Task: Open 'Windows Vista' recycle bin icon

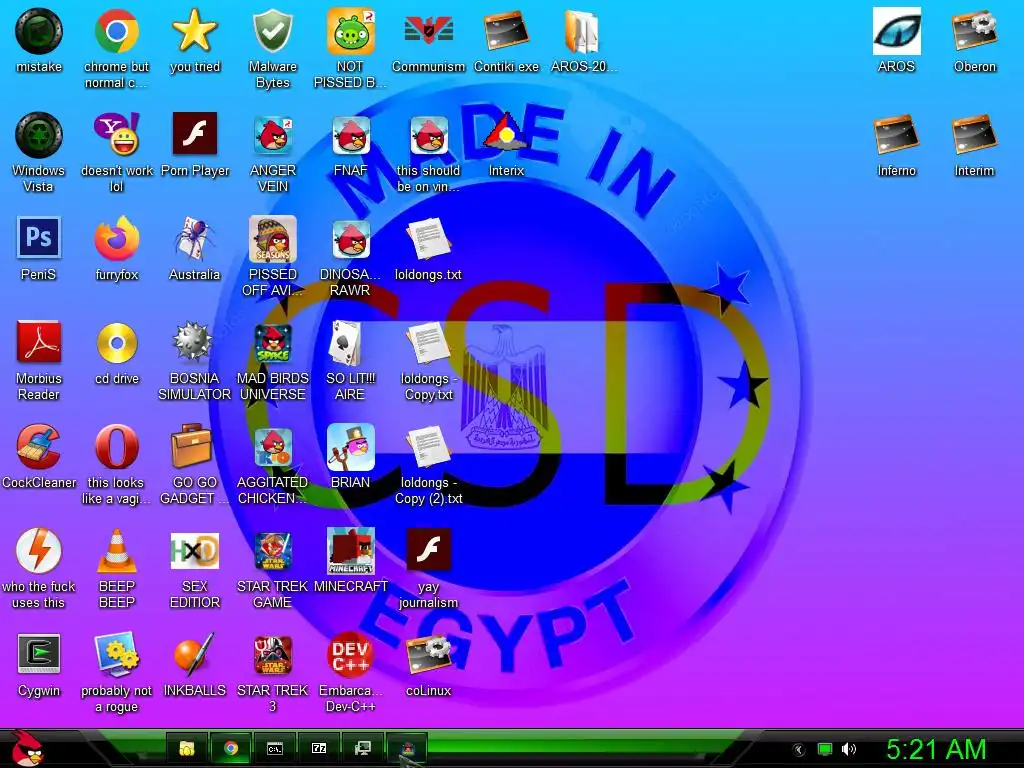Action: coord(39,135)
